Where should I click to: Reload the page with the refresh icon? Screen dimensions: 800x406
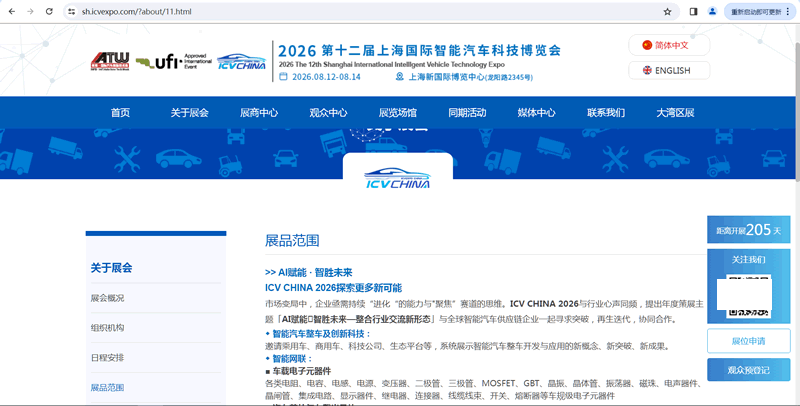point(50,11)
